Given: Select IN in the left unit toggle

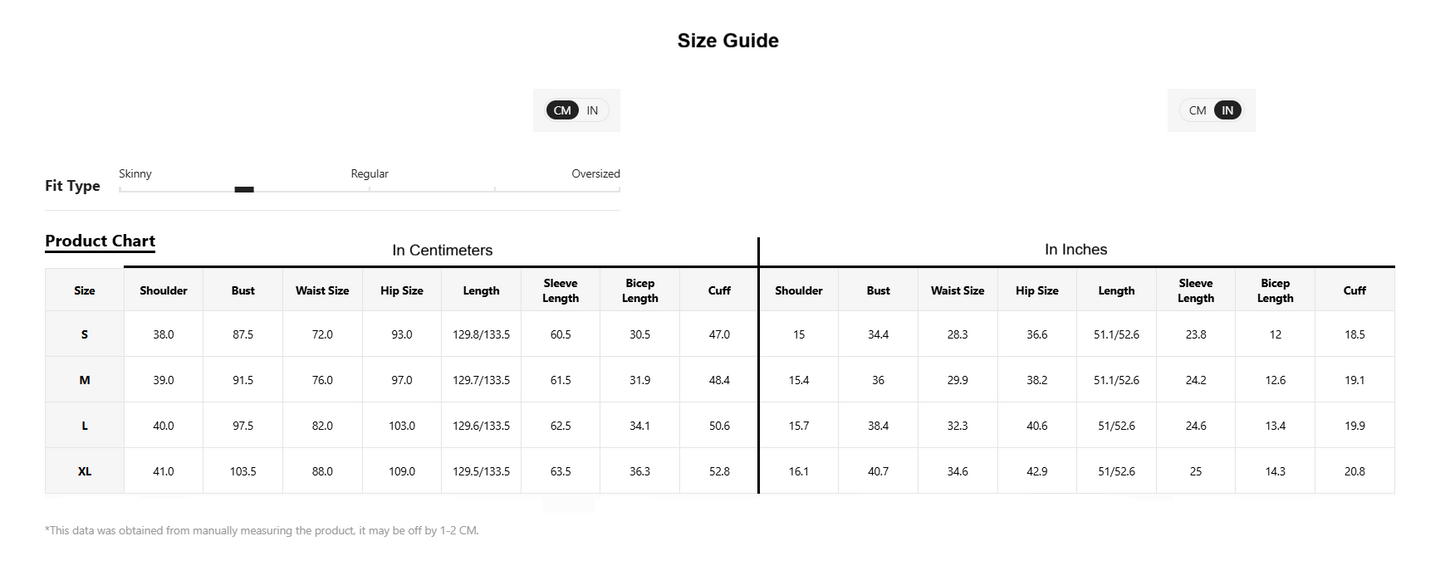Looking at the screenshot, I should tap(592, 110).
